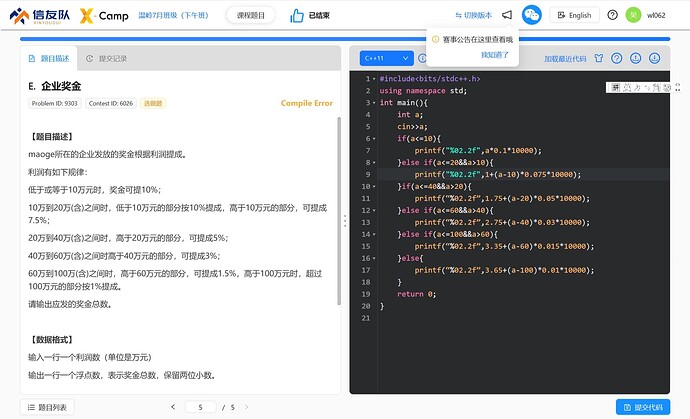This screenshot has width=690, height=419.
Task: Click 加载最近代码 load recent code
Action: [x=565, y=58]
